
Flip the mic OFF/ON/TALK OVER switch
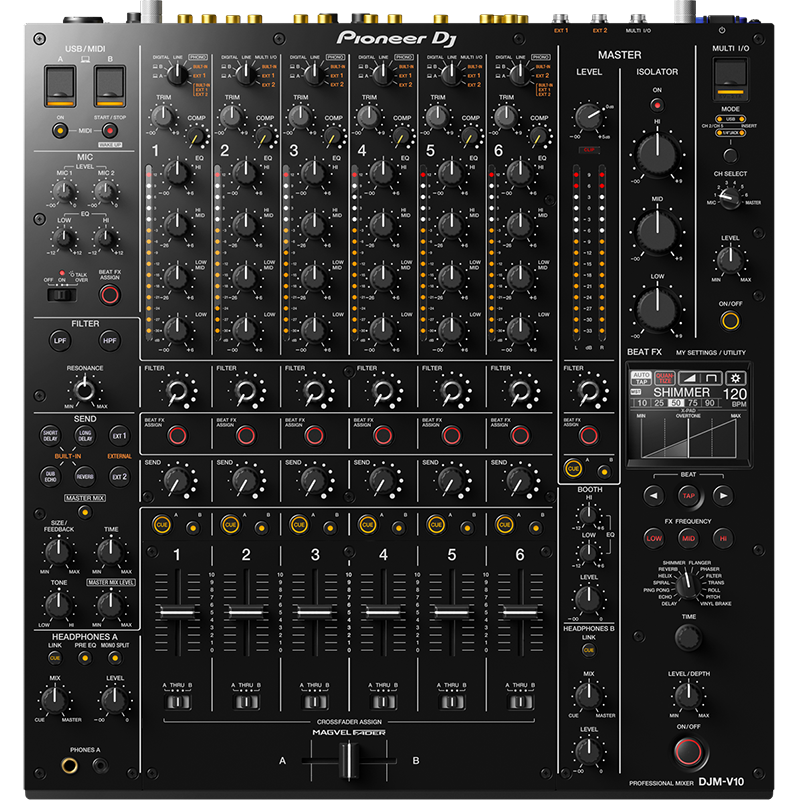click(x=62, y=295)
